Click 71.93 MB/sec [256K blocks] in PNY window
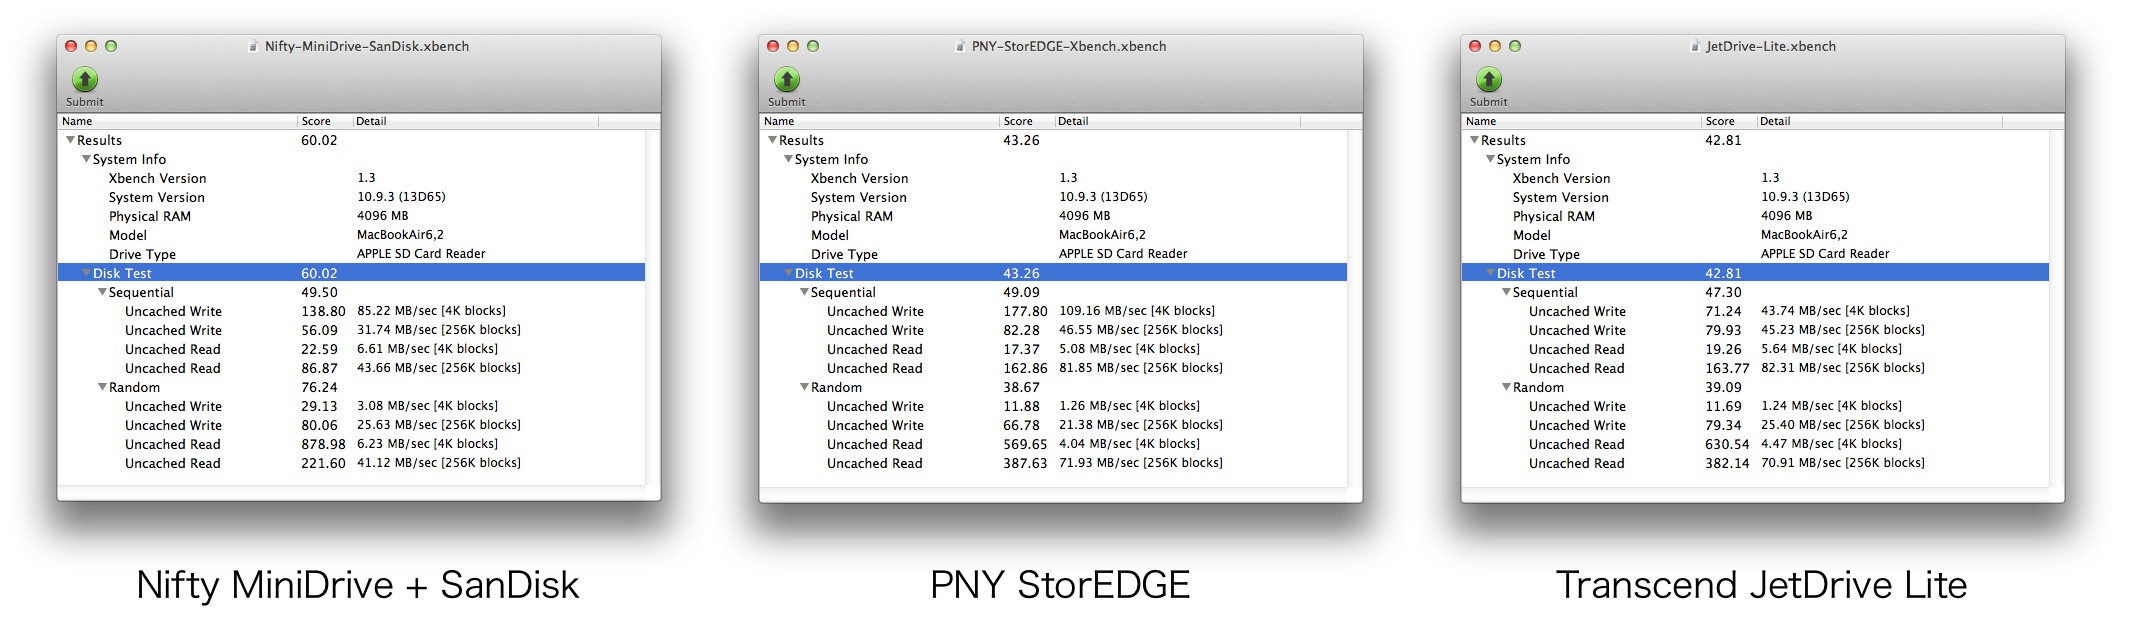This screenshot has height=620, width=2154. tap(1141, 463)
